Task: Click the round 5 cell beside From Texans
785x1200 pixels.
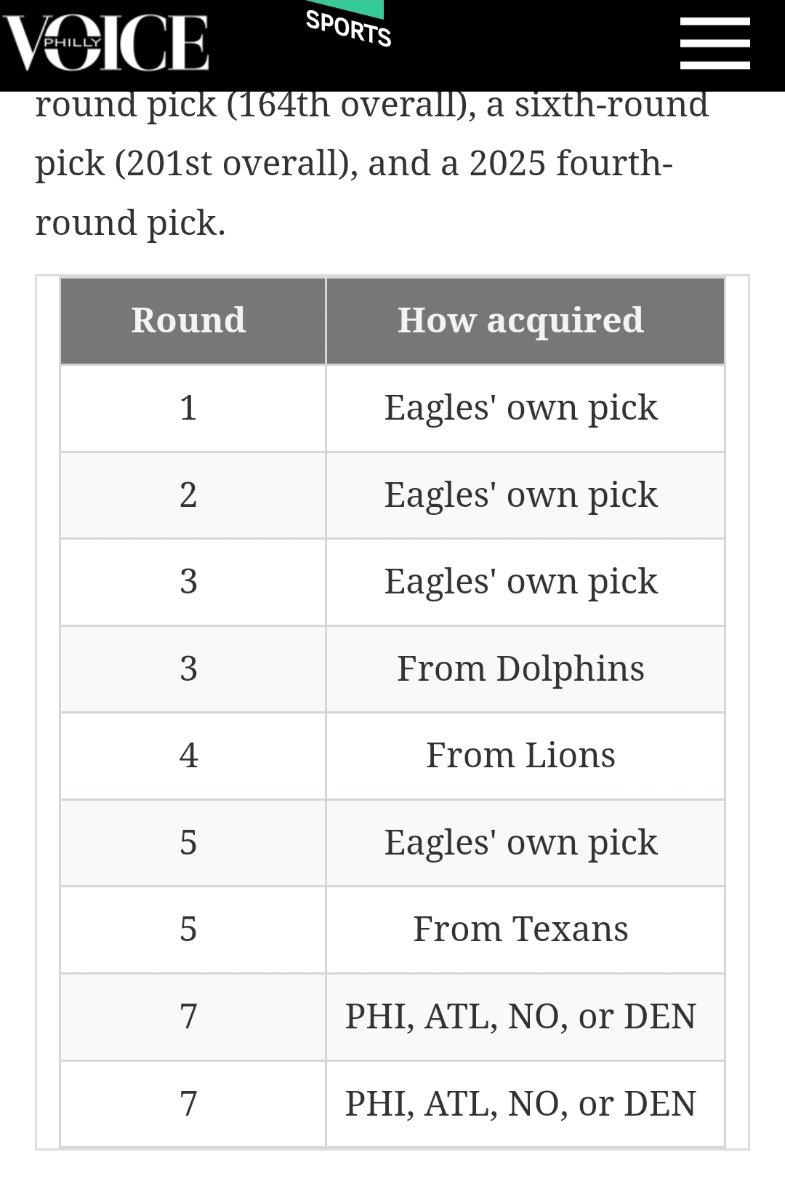Action: [x=189, y=929]
